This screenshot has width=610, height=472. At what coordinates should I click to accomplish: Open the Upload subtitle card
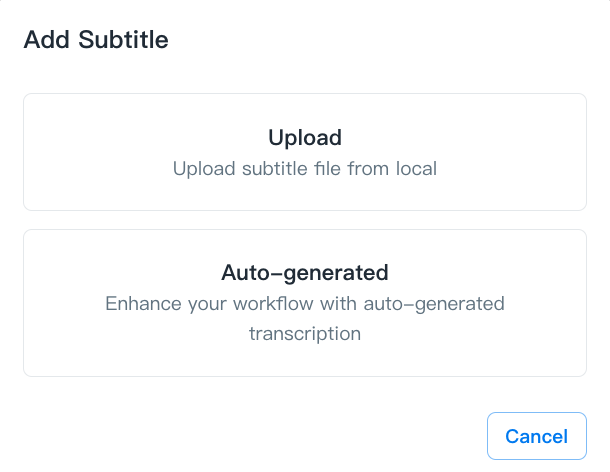click(x=304, y=152)
